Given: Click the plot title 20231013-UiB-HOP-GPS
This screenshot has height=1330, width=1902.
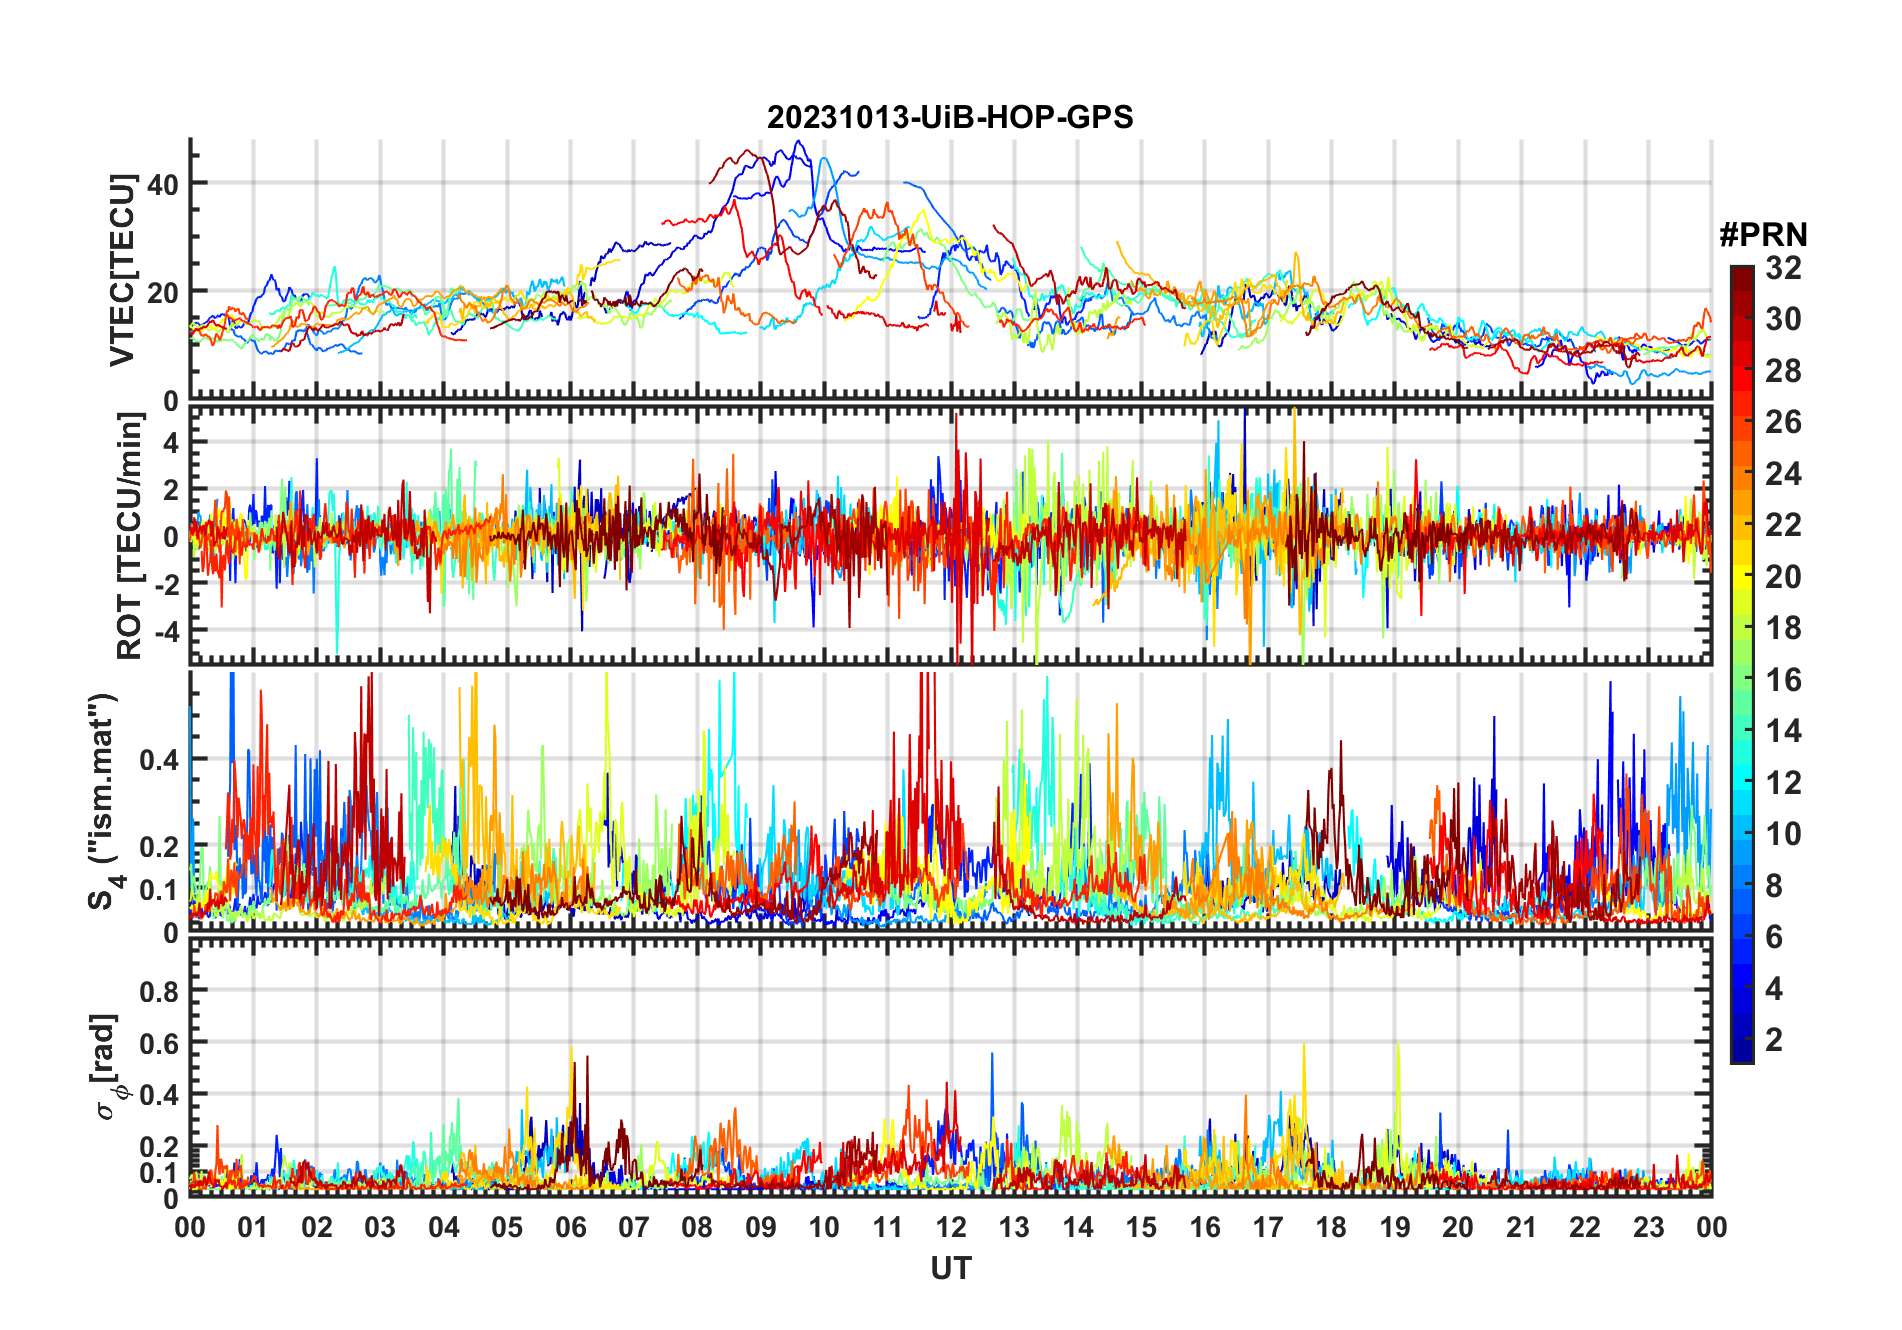Looking at the screenshot, I should pos(950,117).
